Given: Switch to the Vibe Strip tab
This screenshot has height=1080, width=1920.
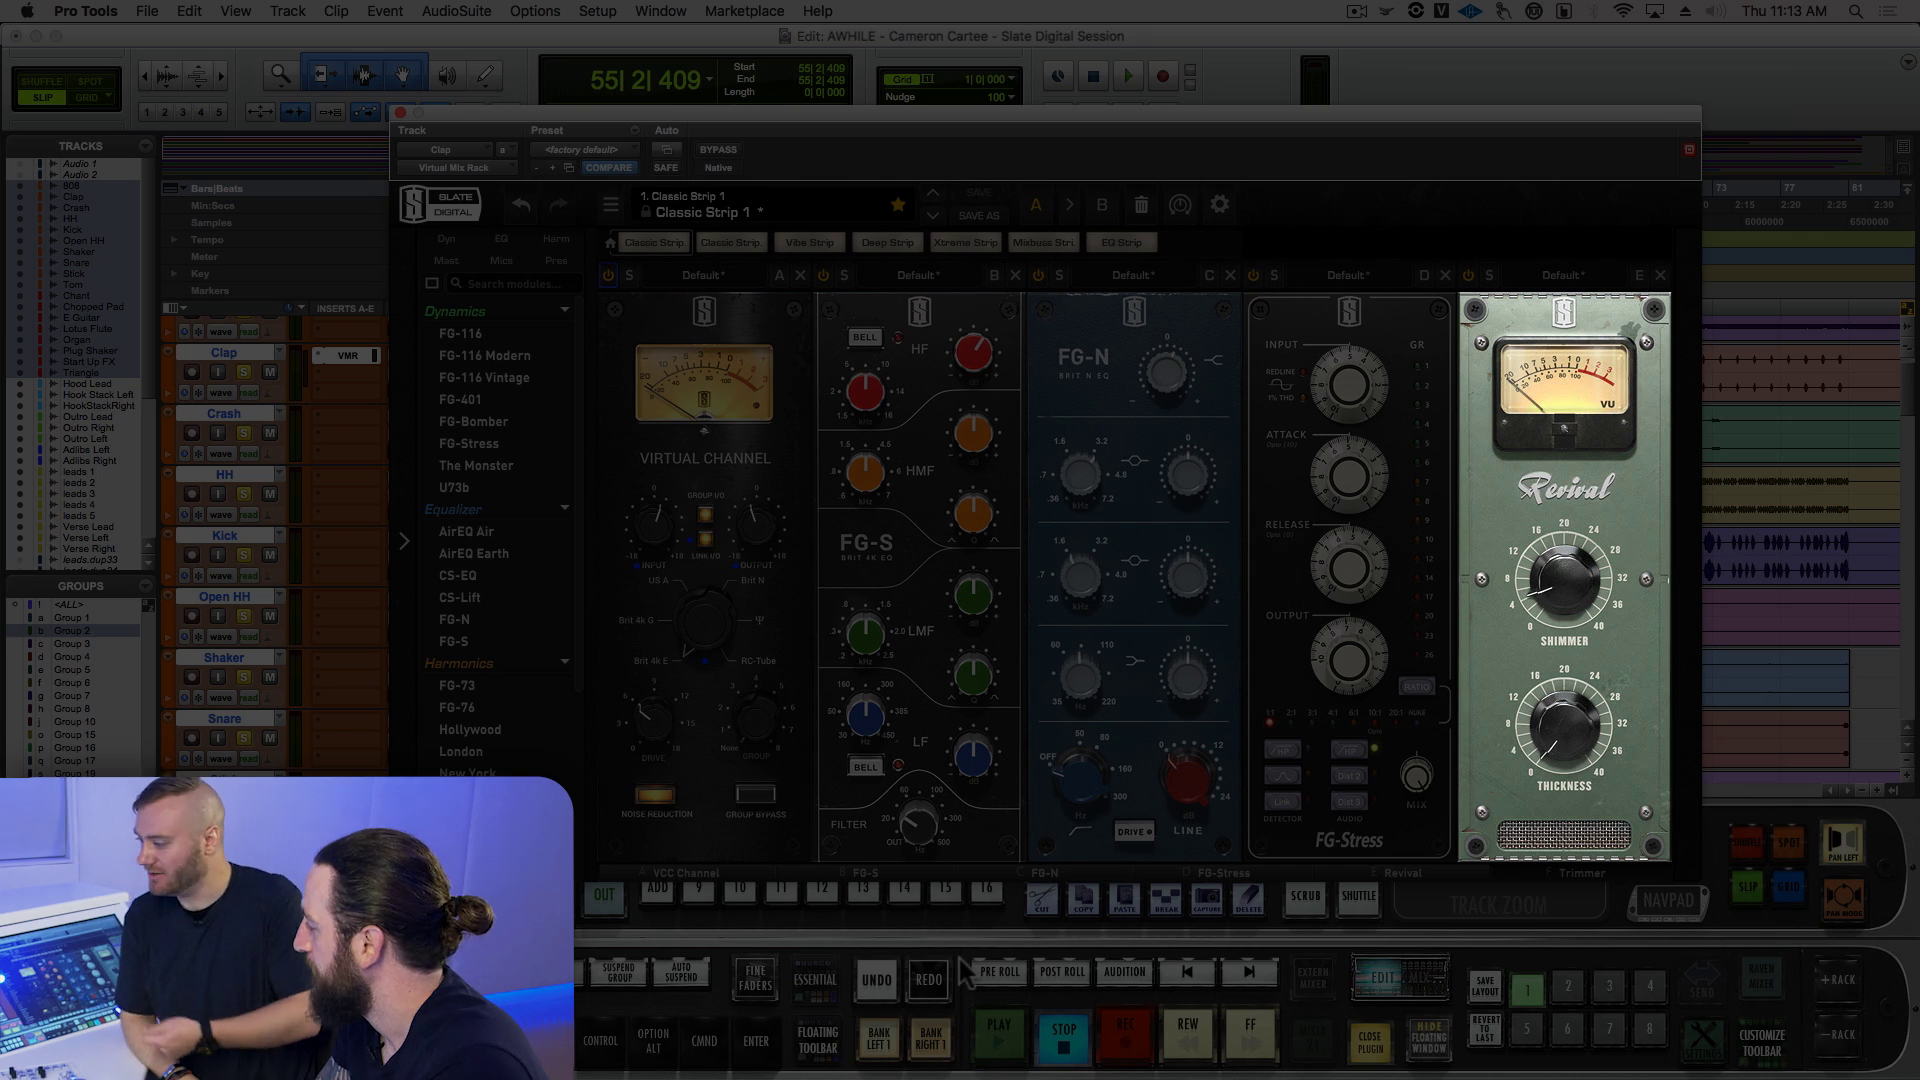Looking at the screenshot, I should coord(809,242).
